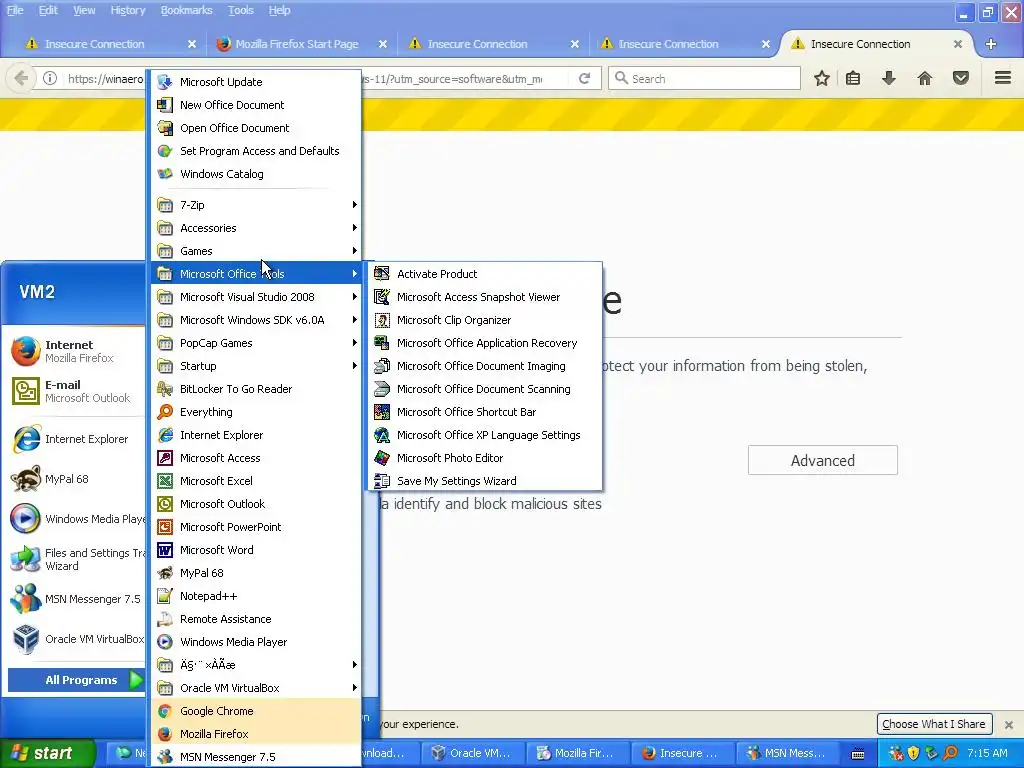Launch Google Chrome
1024x768 pixels.
(256, 711)
